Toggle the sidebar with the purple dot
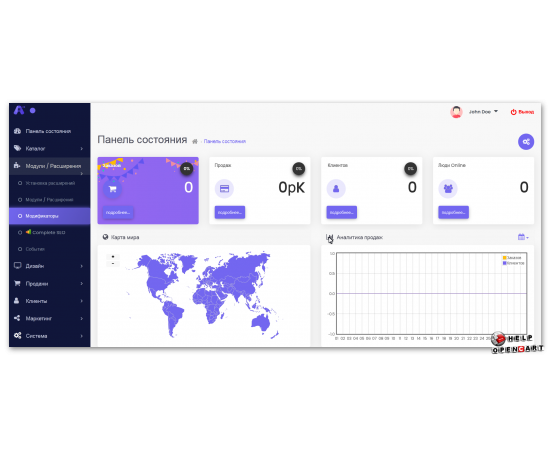Screen dimensions: 550x450 (33, 110)
